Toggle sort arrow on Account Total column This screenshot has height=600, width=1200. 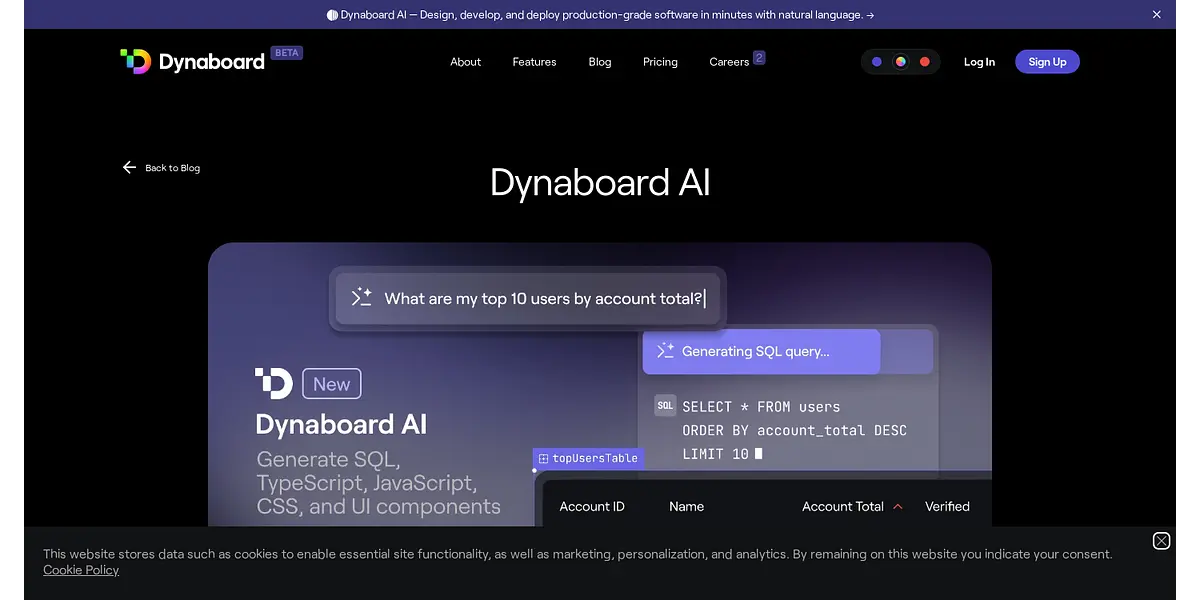(x=898, y=507)
